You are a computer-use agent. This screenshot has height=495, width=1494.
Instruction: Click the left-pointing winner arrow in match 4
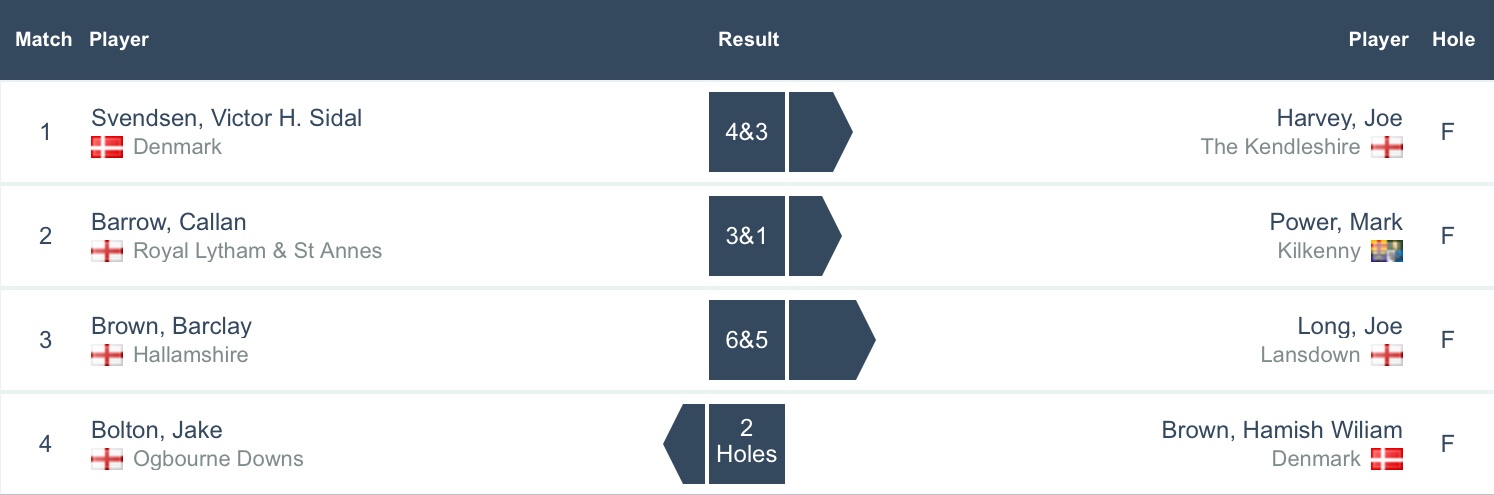688,443
